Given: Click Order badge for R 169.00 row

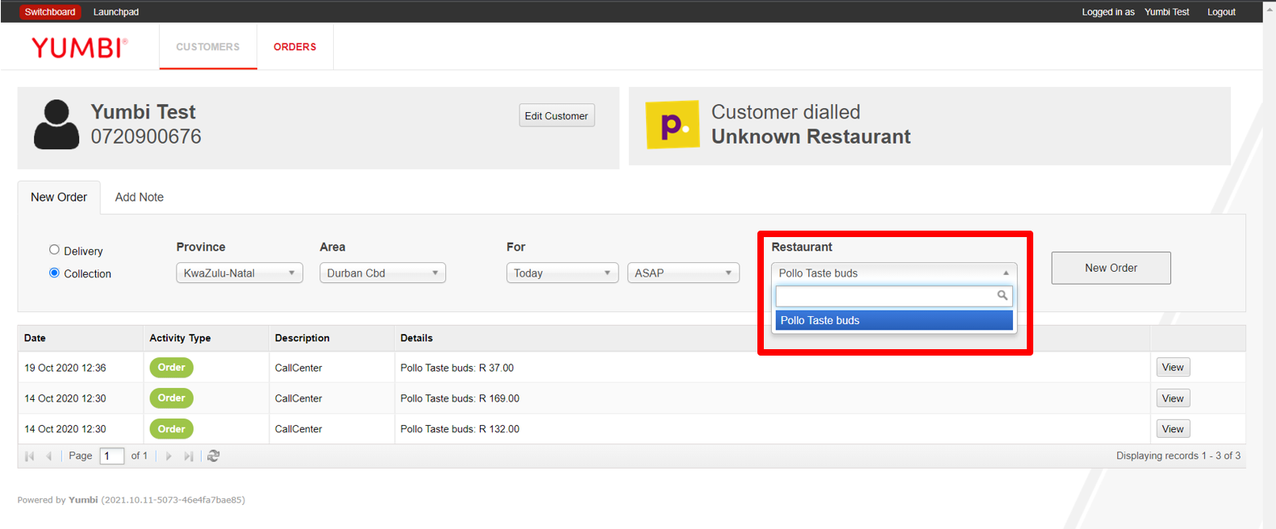Looking at the screenshot, I should (171, 398).
